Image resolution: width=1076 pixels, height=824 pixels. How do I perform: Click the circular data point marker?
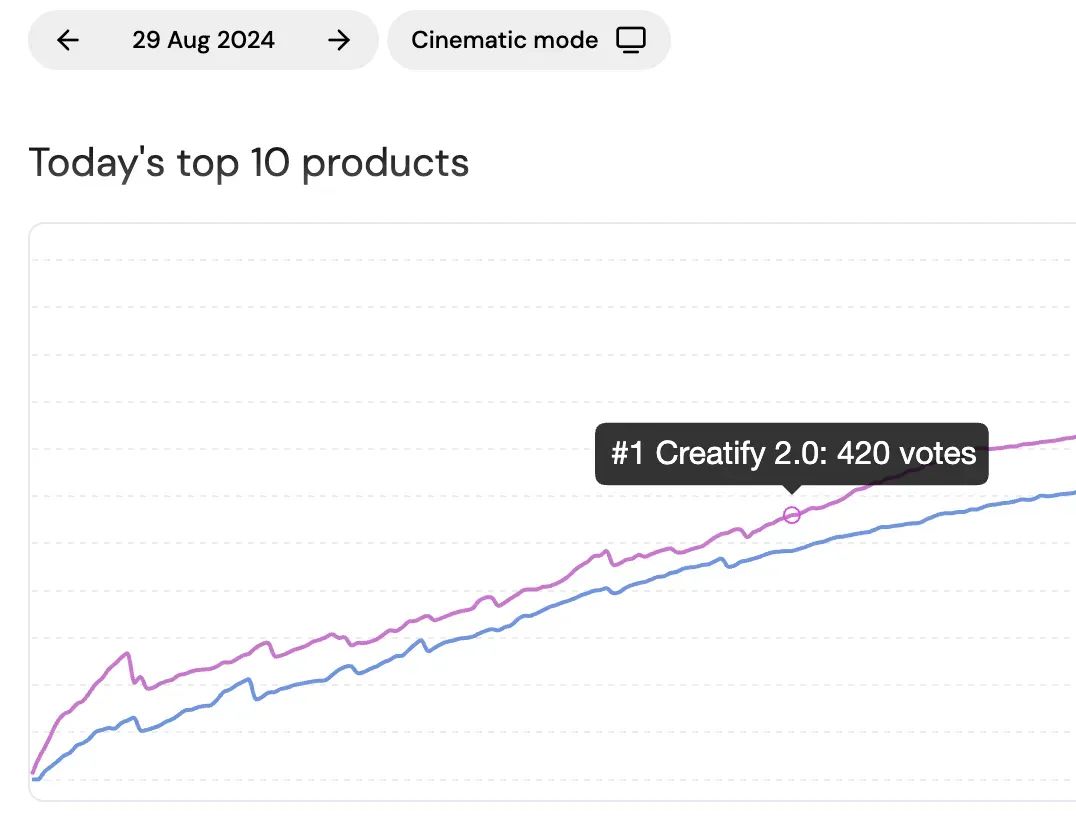coord(792,515)
